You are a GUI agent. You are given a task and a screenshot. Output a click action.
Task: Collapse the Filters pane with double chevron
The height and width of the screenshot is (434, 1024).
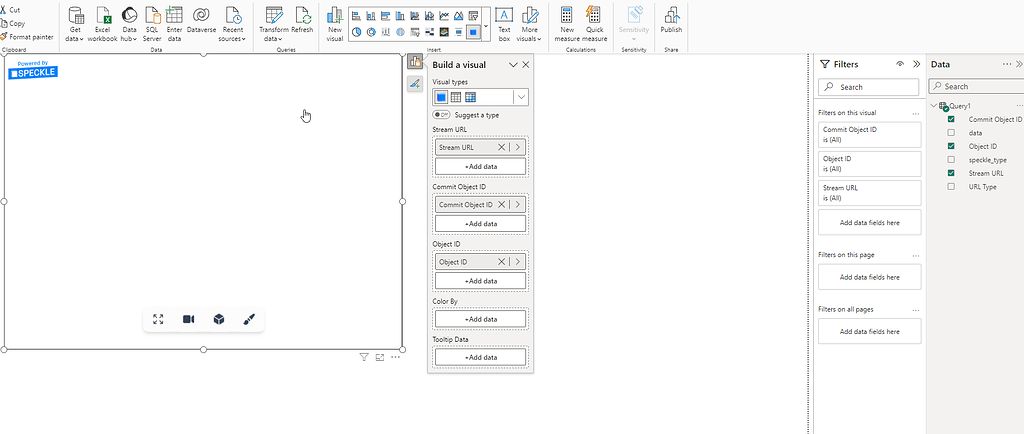(x=916, y=64)
